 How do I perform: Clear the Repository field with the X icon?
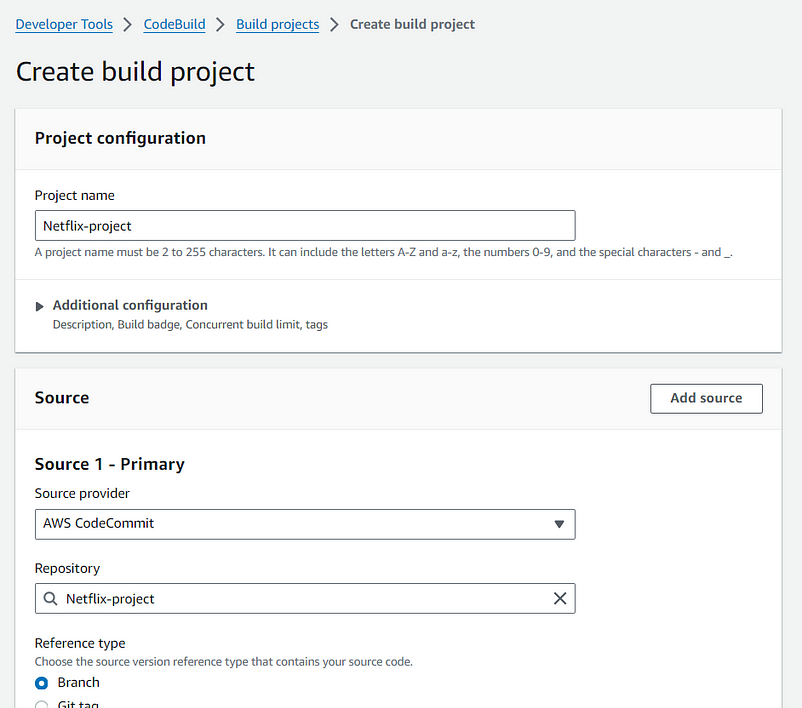point(560,598)
